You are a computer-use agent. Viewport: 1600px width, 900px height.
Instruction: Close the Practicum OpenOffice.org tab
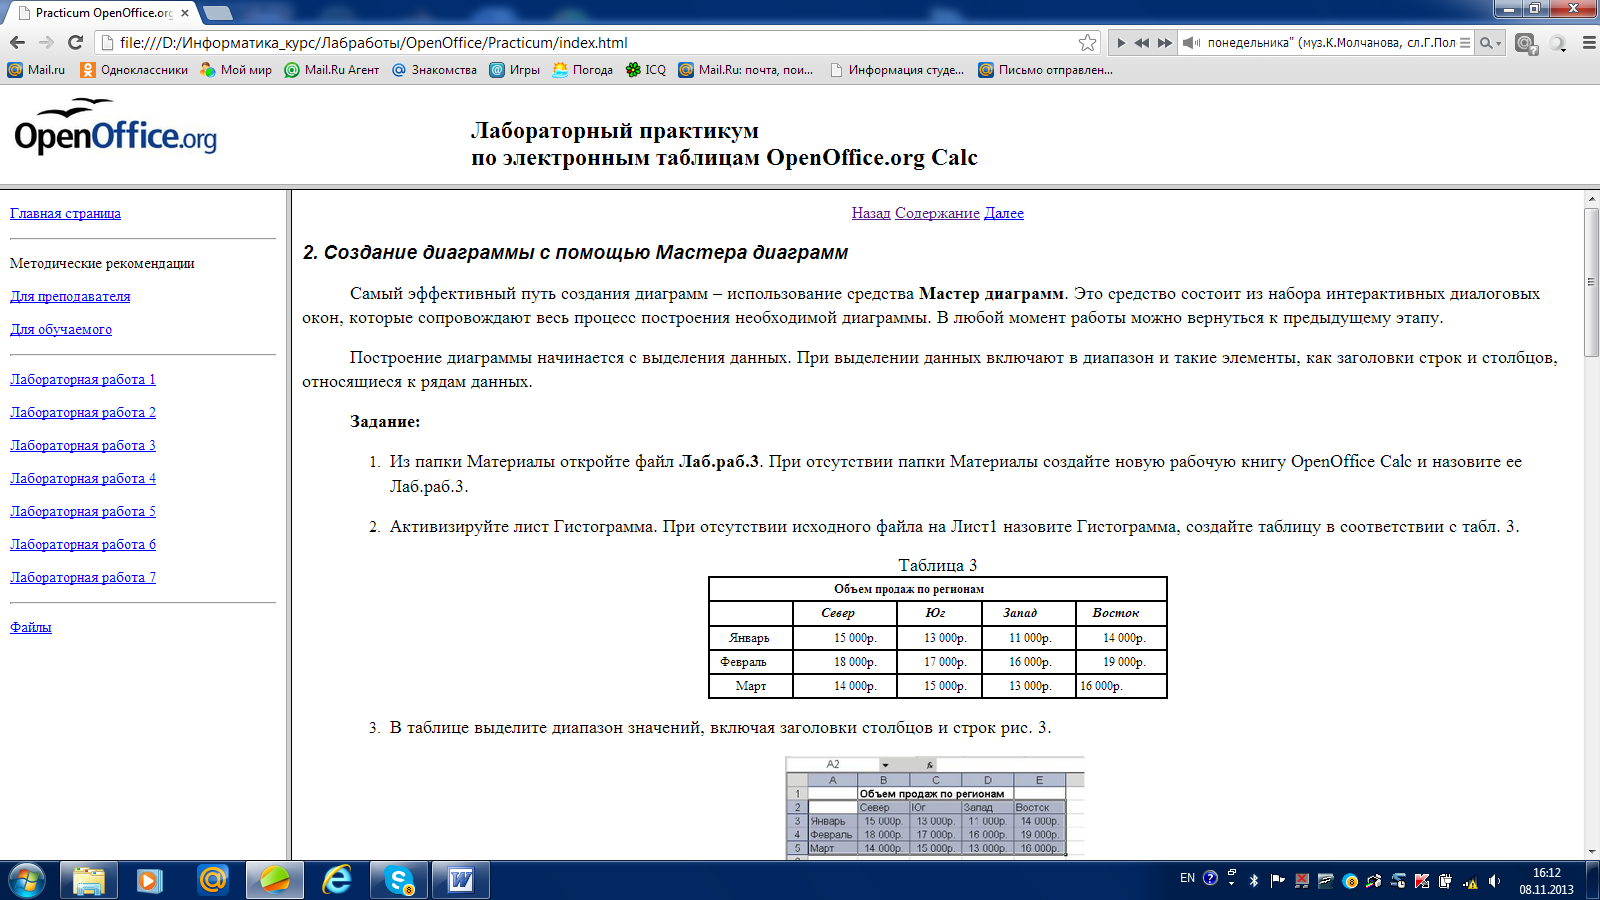[185, 13]
